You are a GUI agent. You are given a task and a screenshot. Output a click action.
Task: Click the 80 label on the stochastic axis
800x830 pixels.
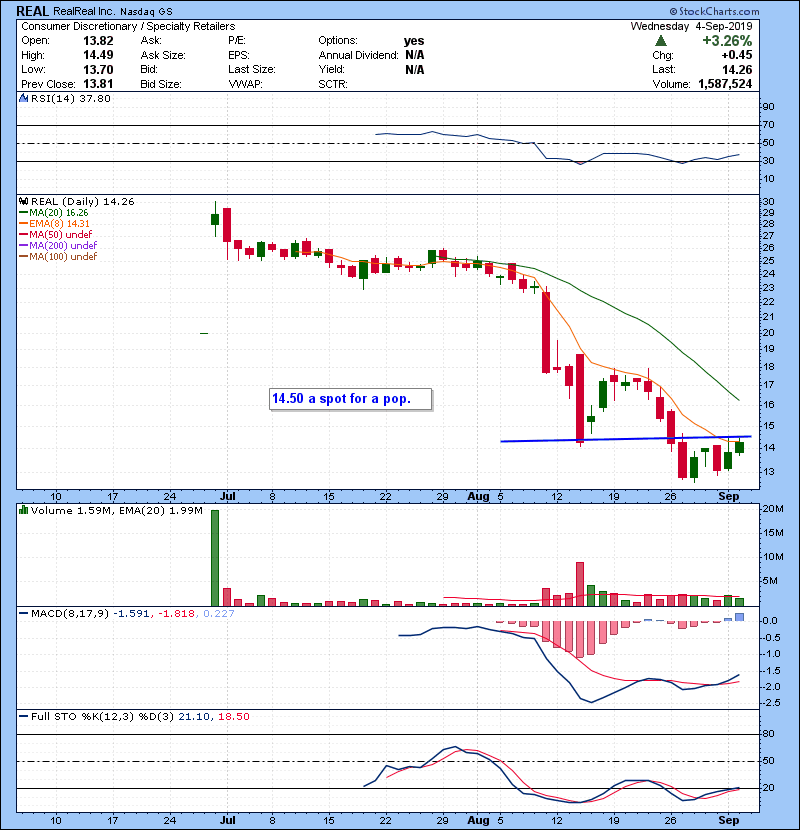(768, 734)
